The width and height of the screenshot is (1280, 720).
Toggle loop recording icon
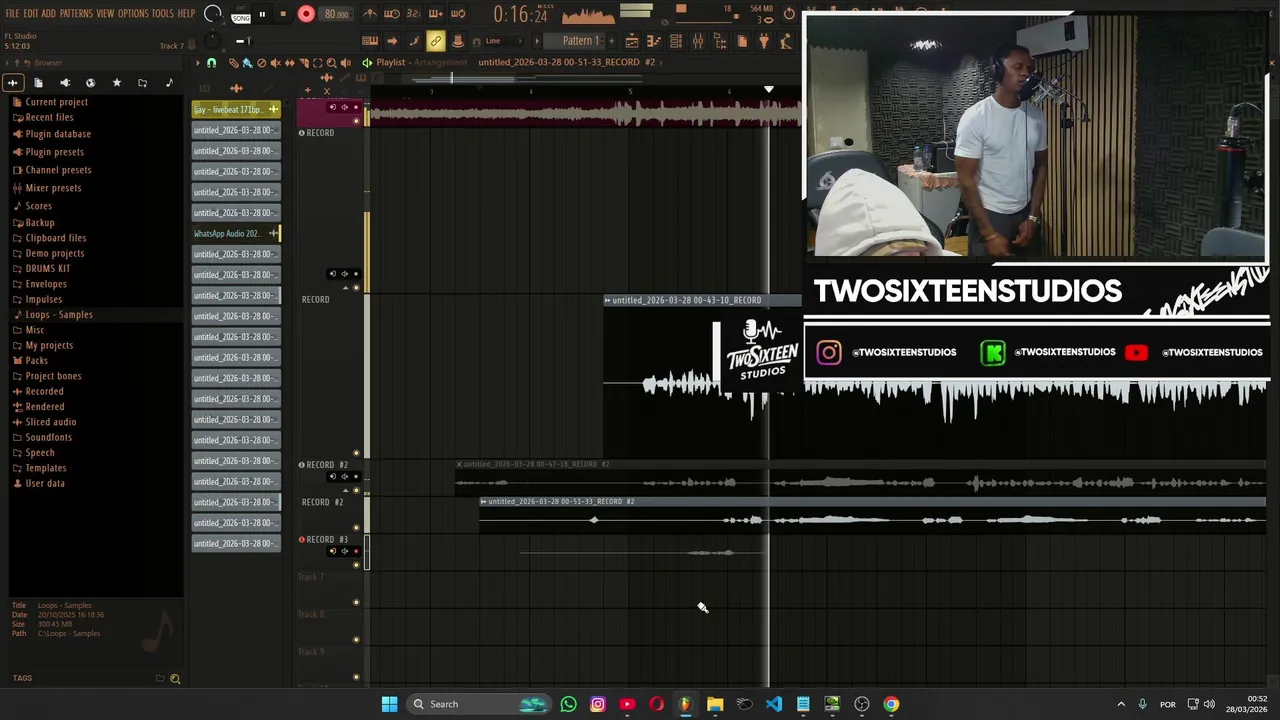458,14
